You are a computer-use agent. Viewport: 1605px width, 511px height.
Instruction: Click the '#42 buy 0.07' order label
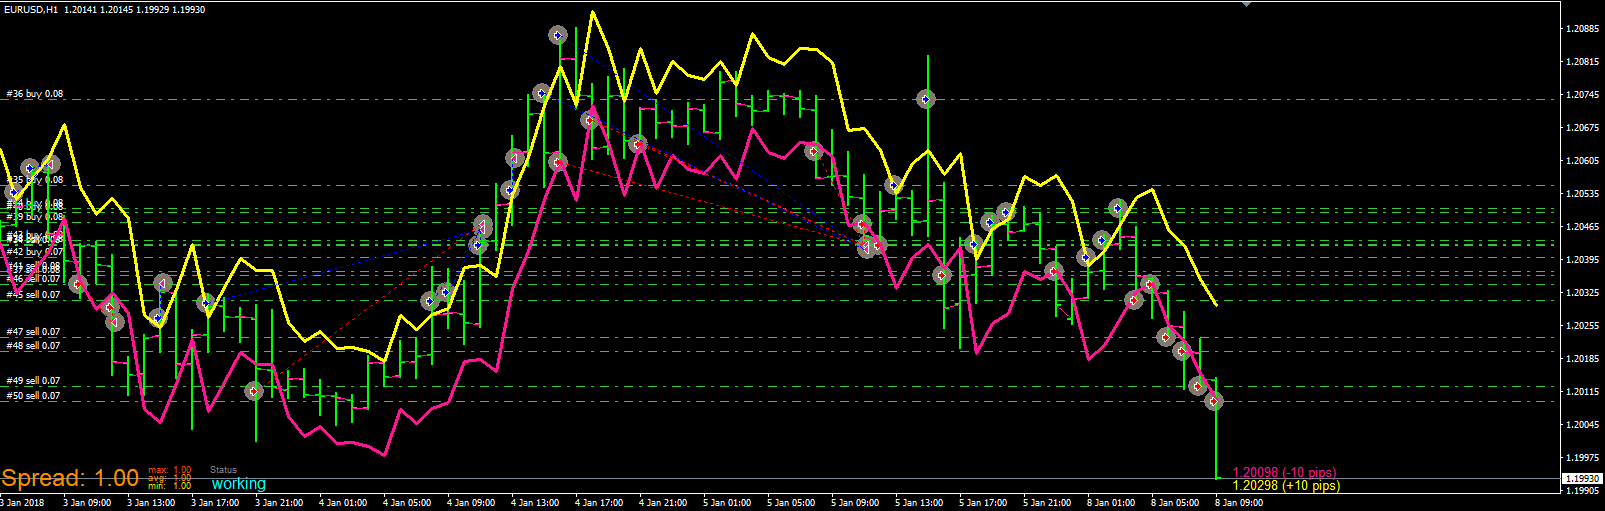34,252
